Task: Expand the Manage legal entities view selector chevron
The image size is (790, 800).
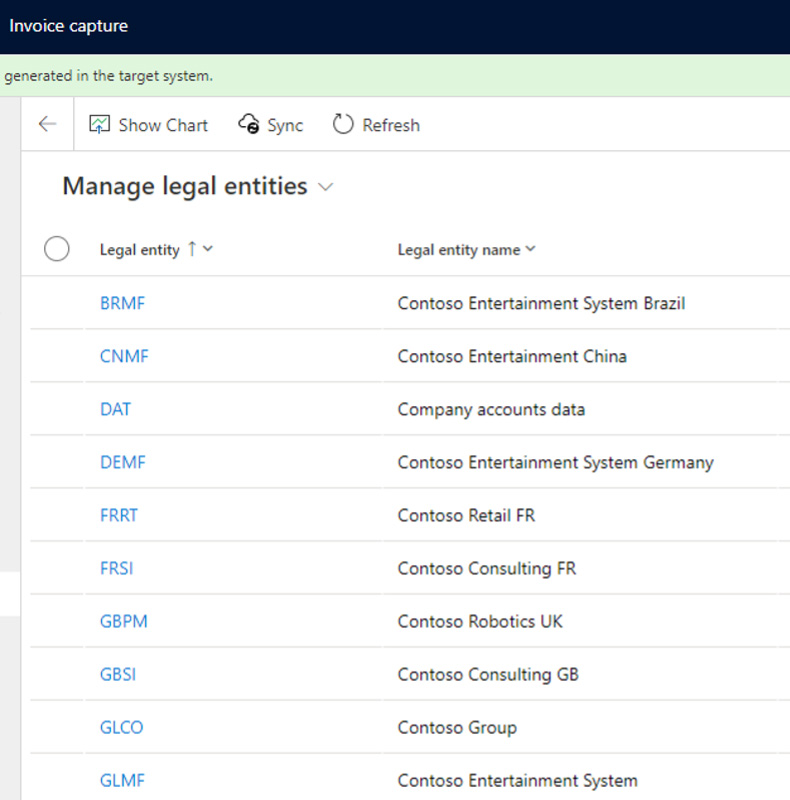Action: click(x=326, y=187)
